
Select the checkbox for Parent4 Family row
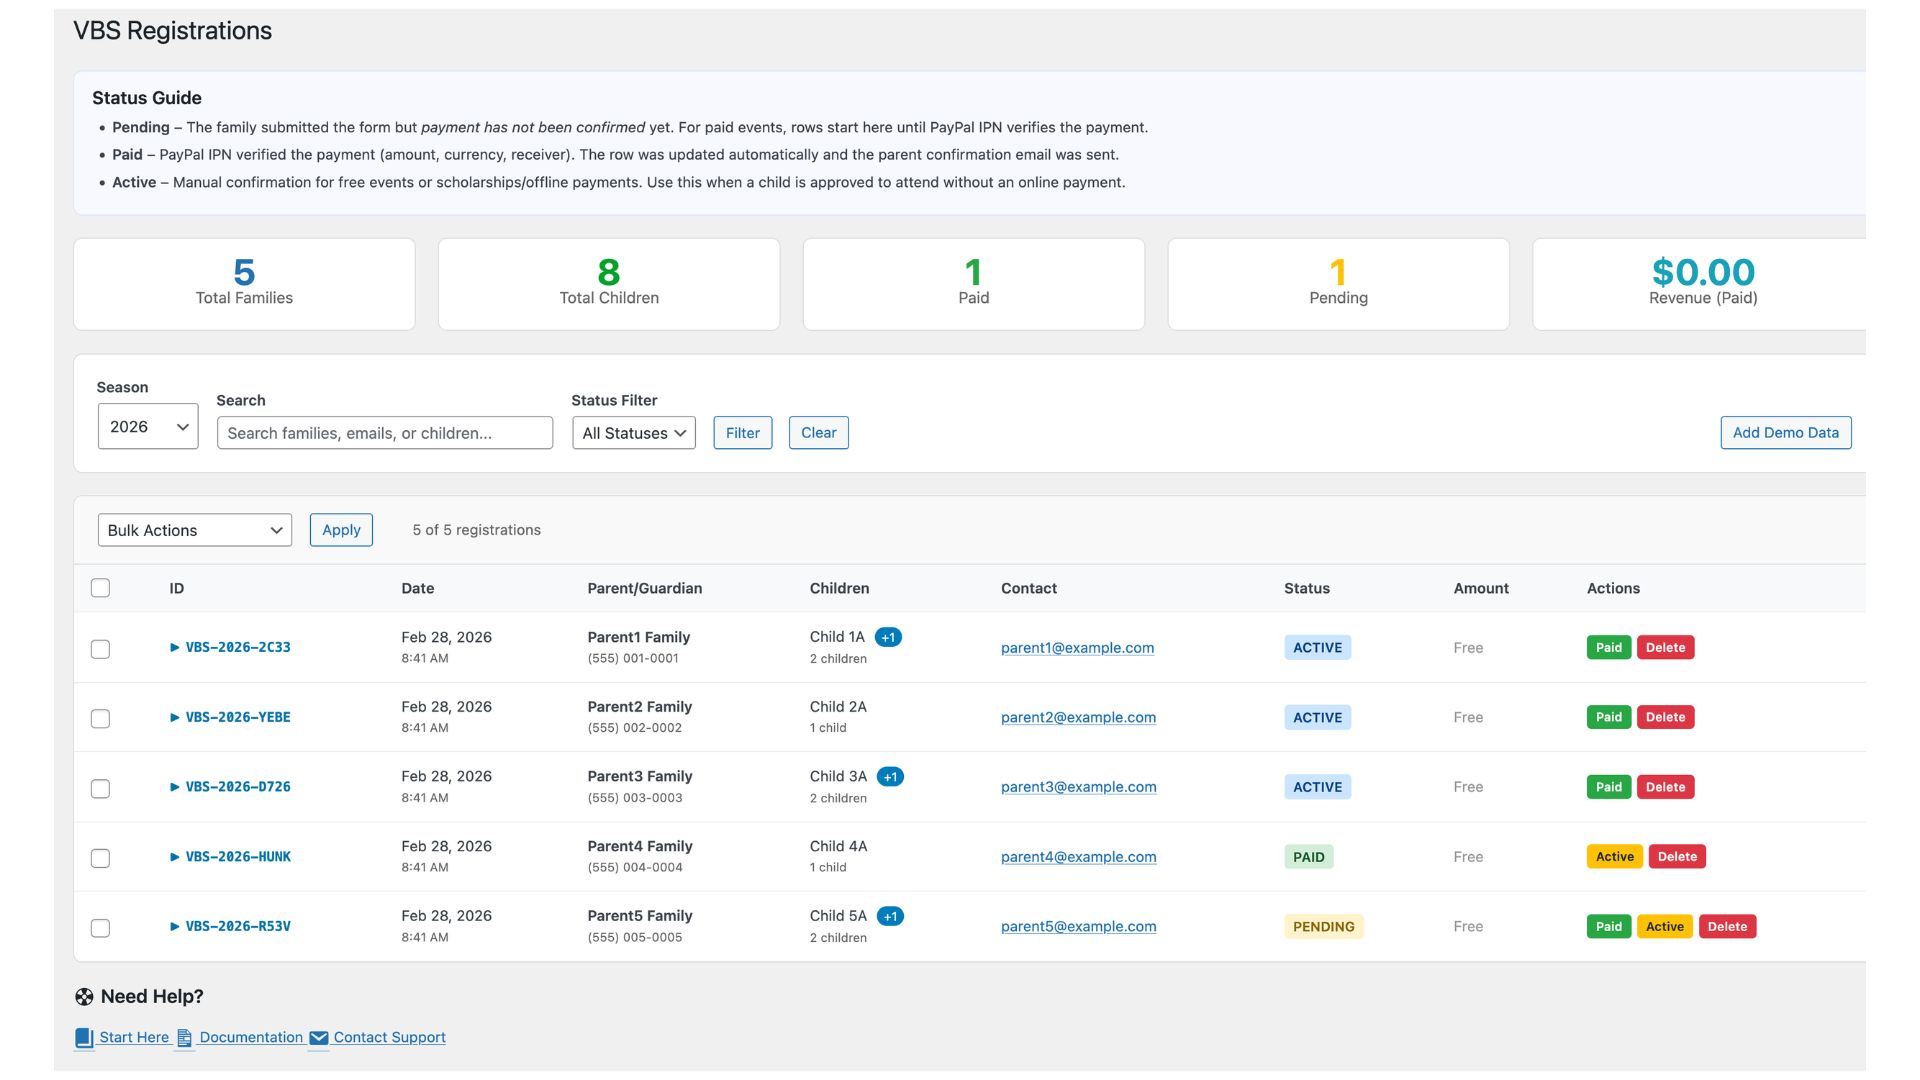coord(100,858)
